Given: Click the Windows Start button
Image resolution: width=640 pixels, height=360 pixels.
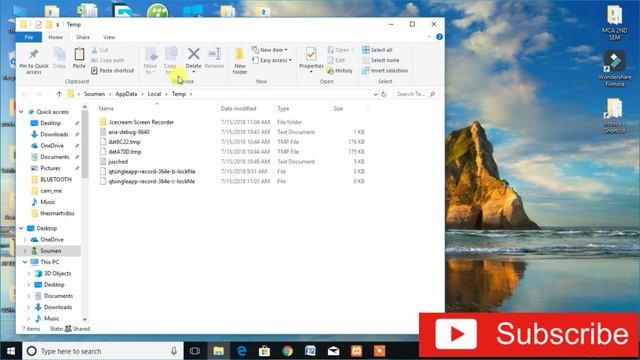Looking at the screenshot, I should click(x=11, y=351).
